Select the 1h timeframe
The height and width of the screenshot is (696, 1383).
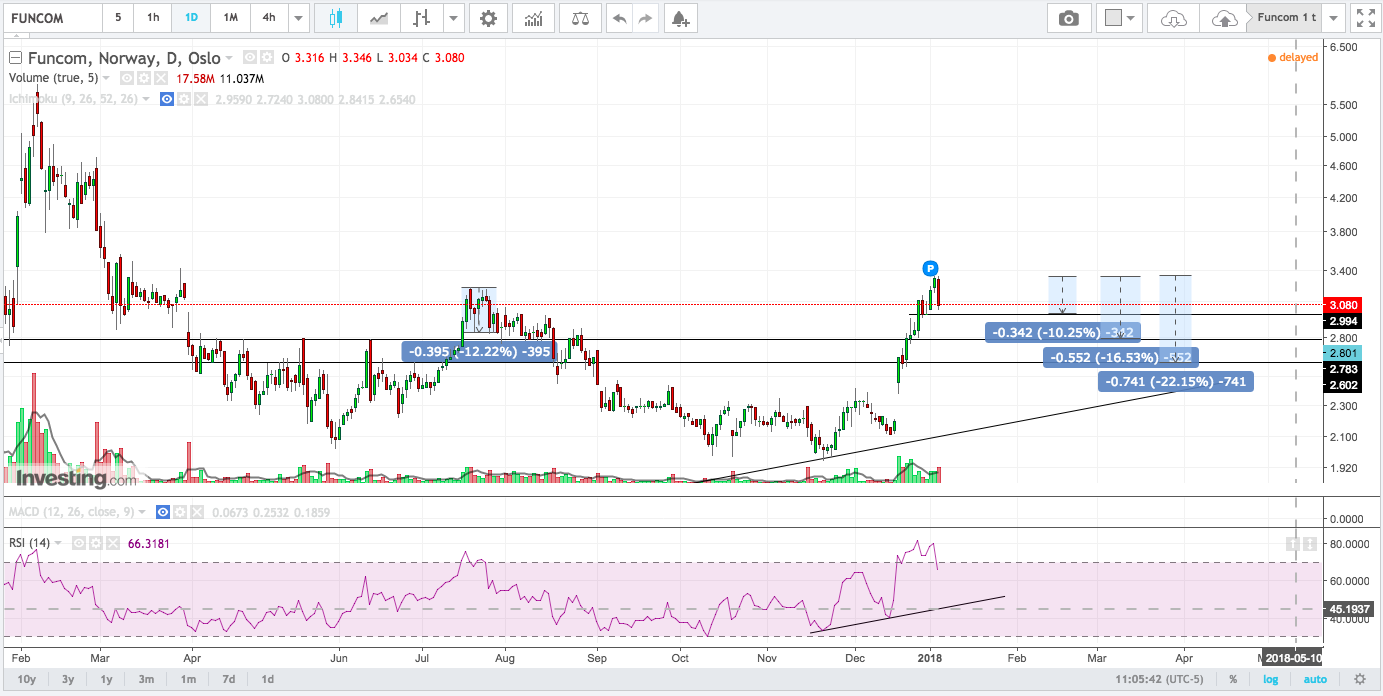tap(152, 18)
